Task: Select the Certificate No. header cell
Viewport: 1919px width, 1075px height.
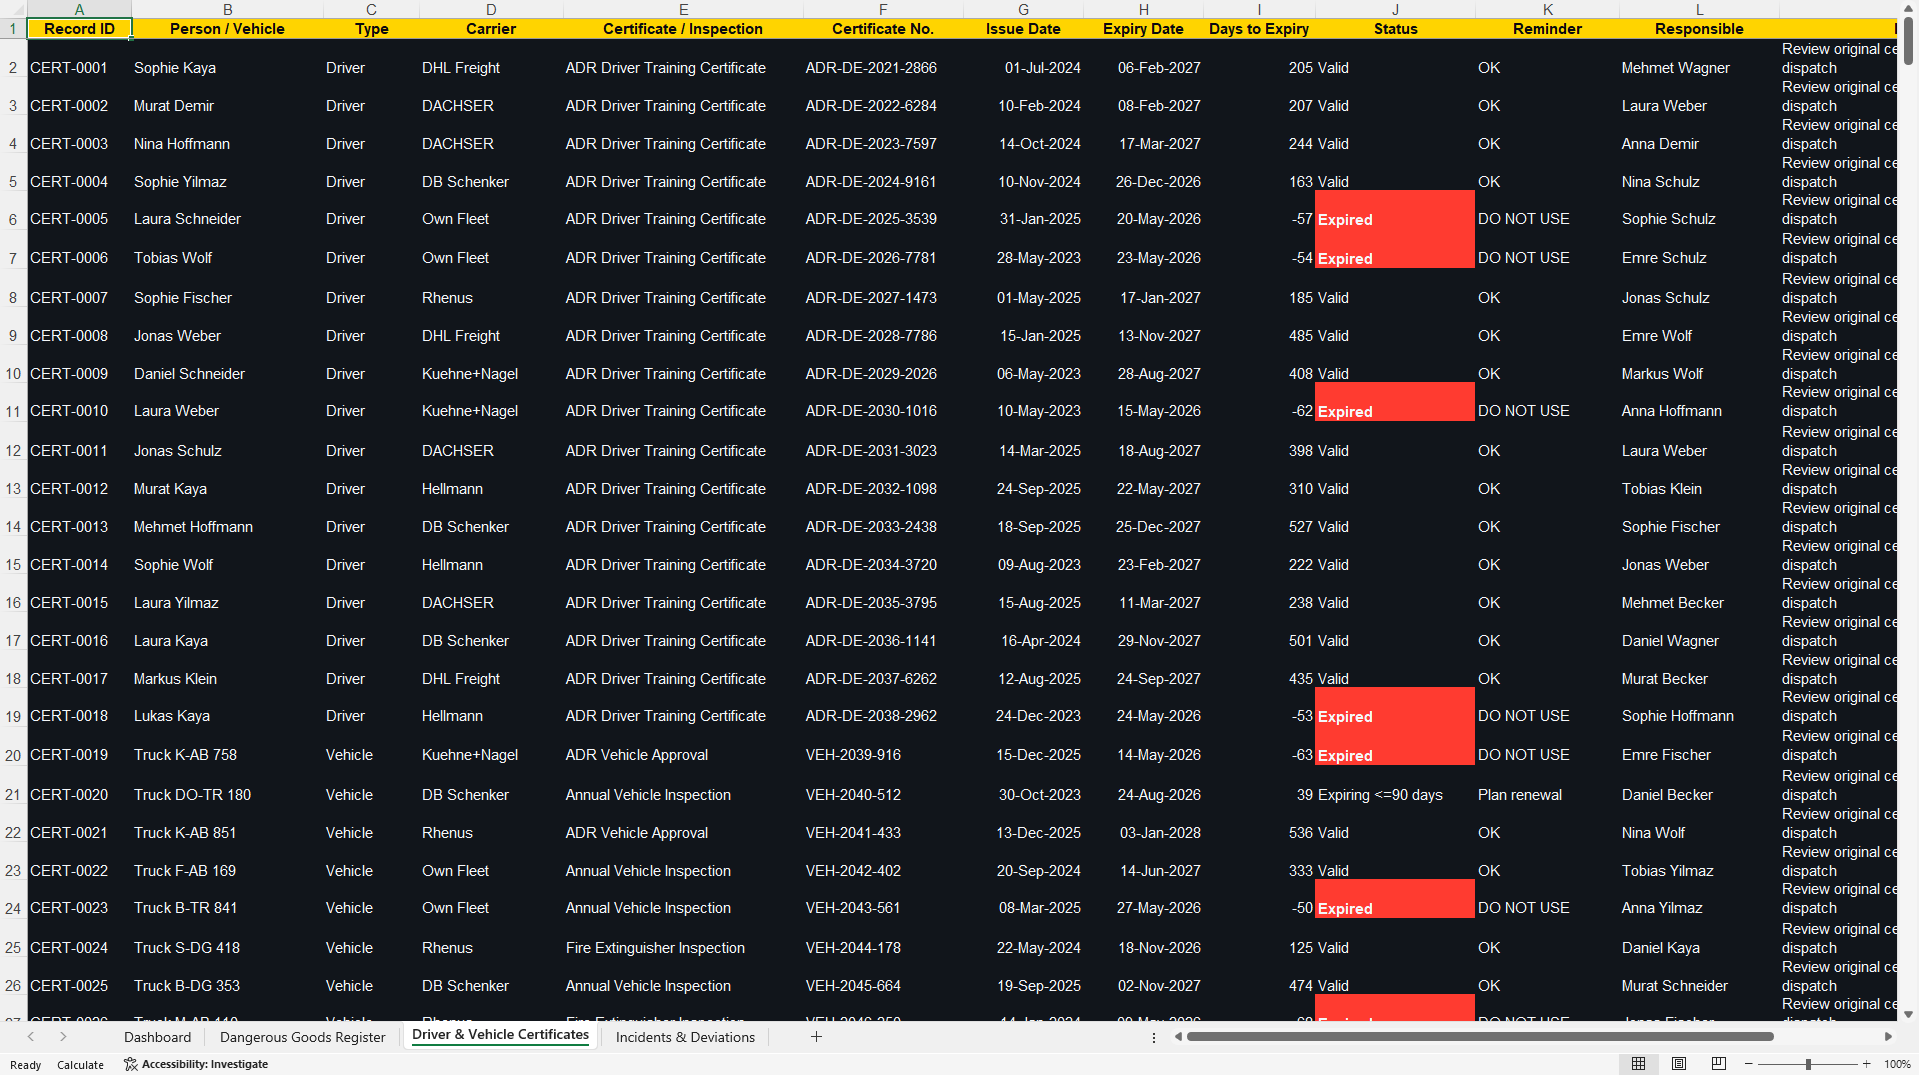Action: coord(883,29)
